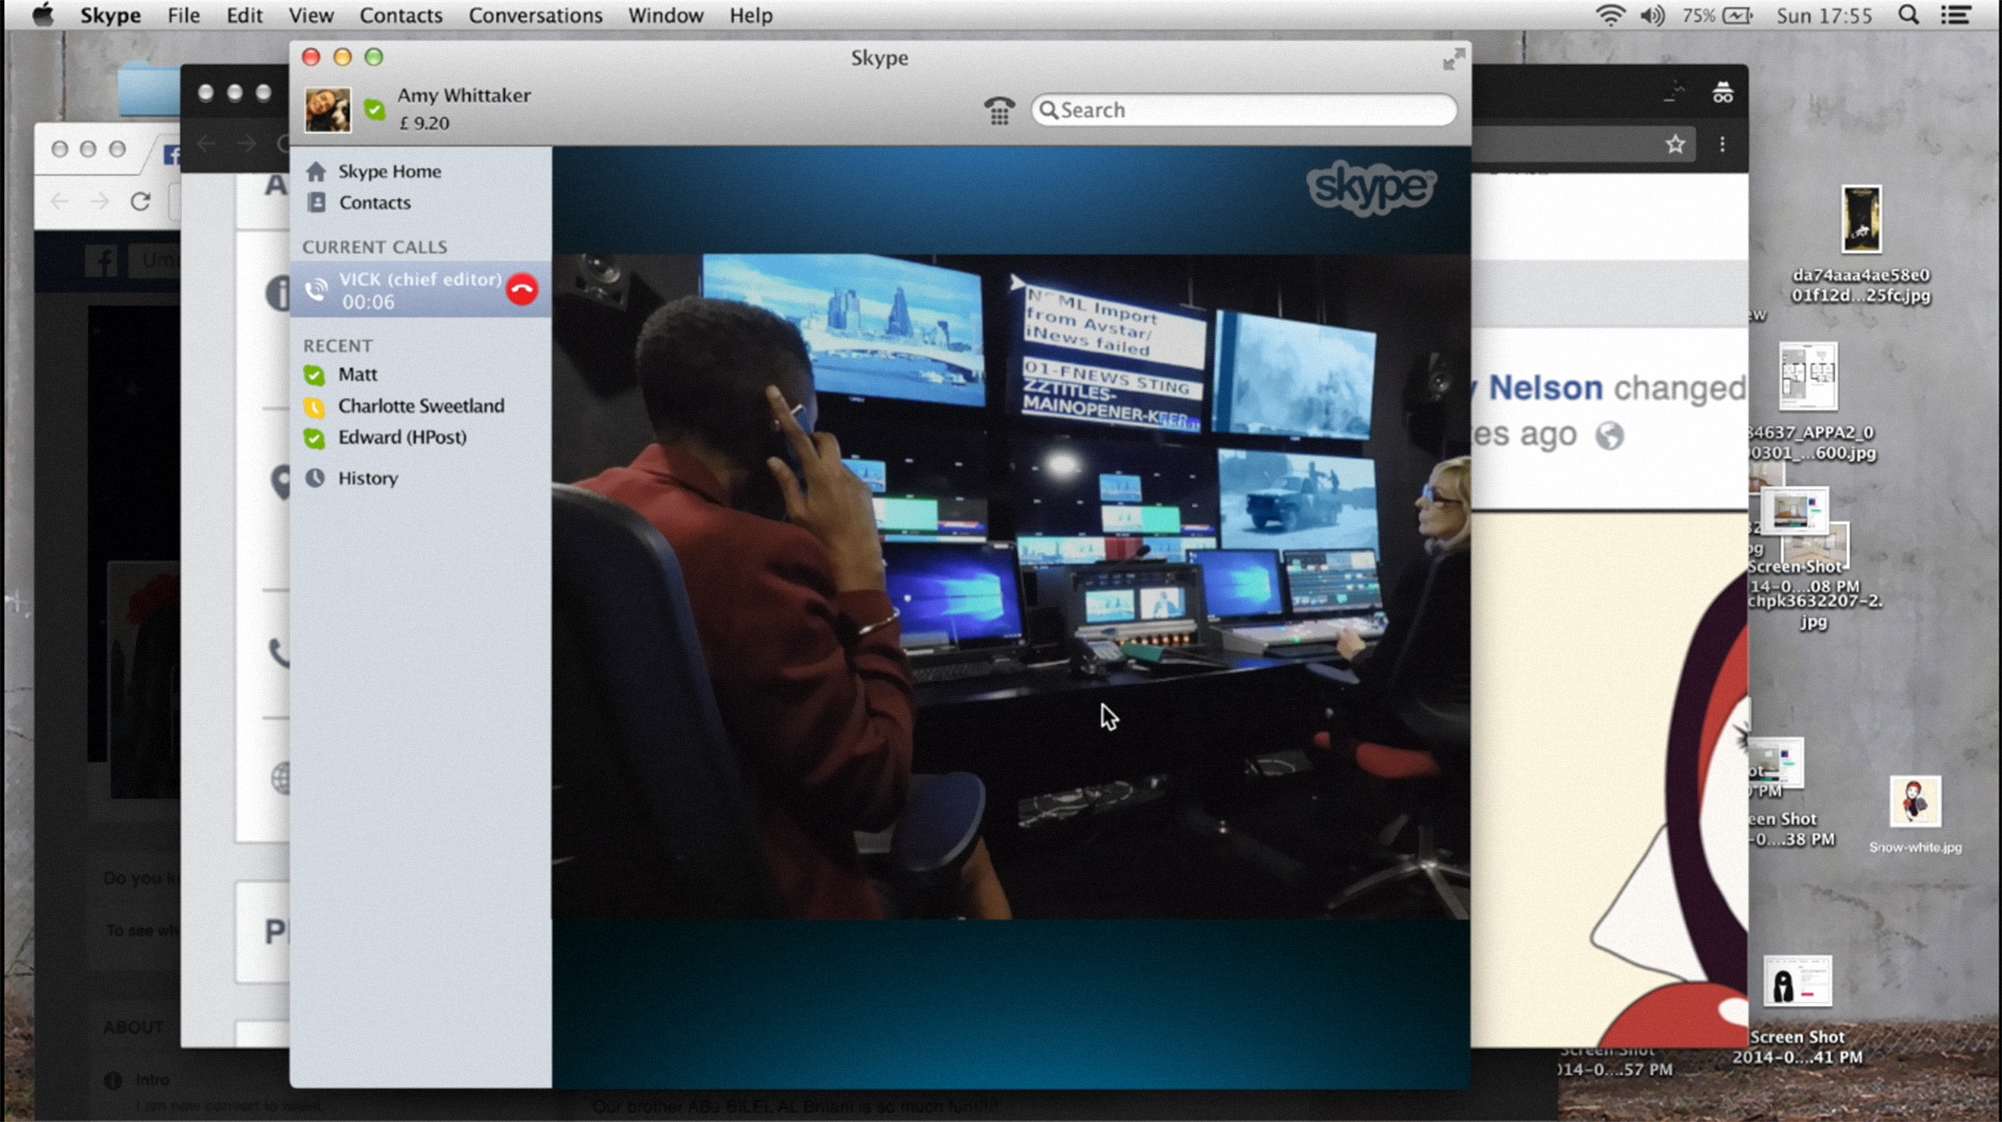Image resolution: width=2002 pixels, height=1122 pixels.
Task: Open the Skype dial pad
Action: (999, 110)
